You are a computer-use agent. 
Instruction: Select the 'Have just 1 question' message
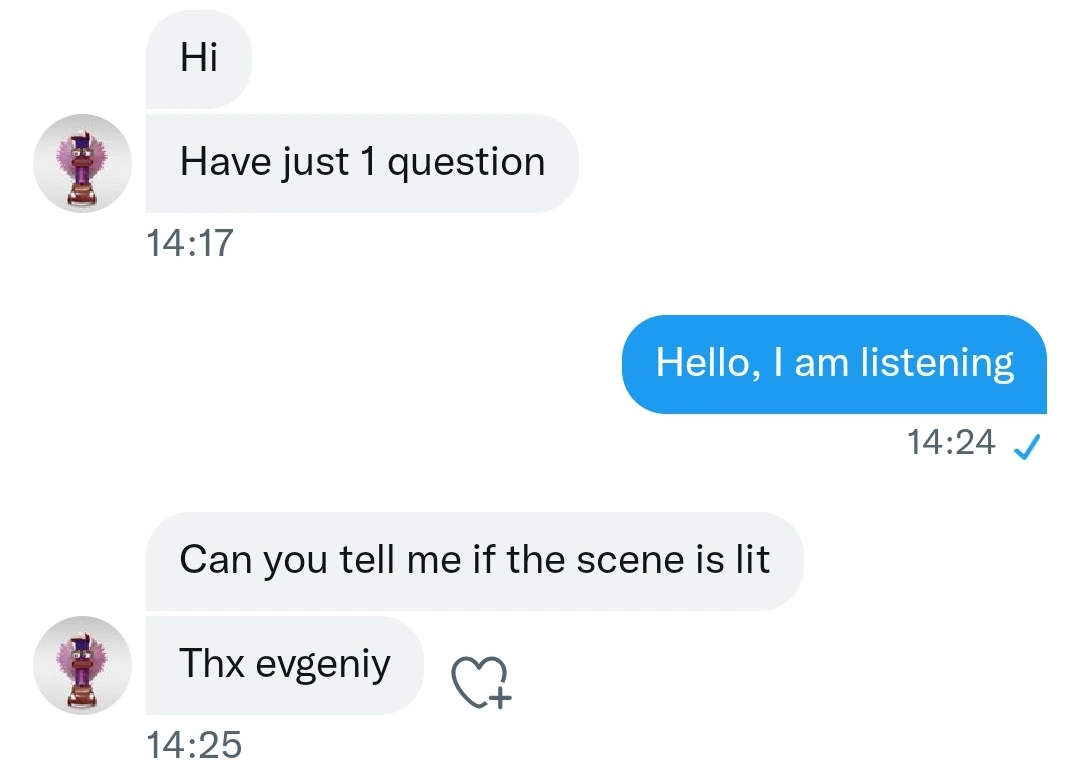[362, 163]
